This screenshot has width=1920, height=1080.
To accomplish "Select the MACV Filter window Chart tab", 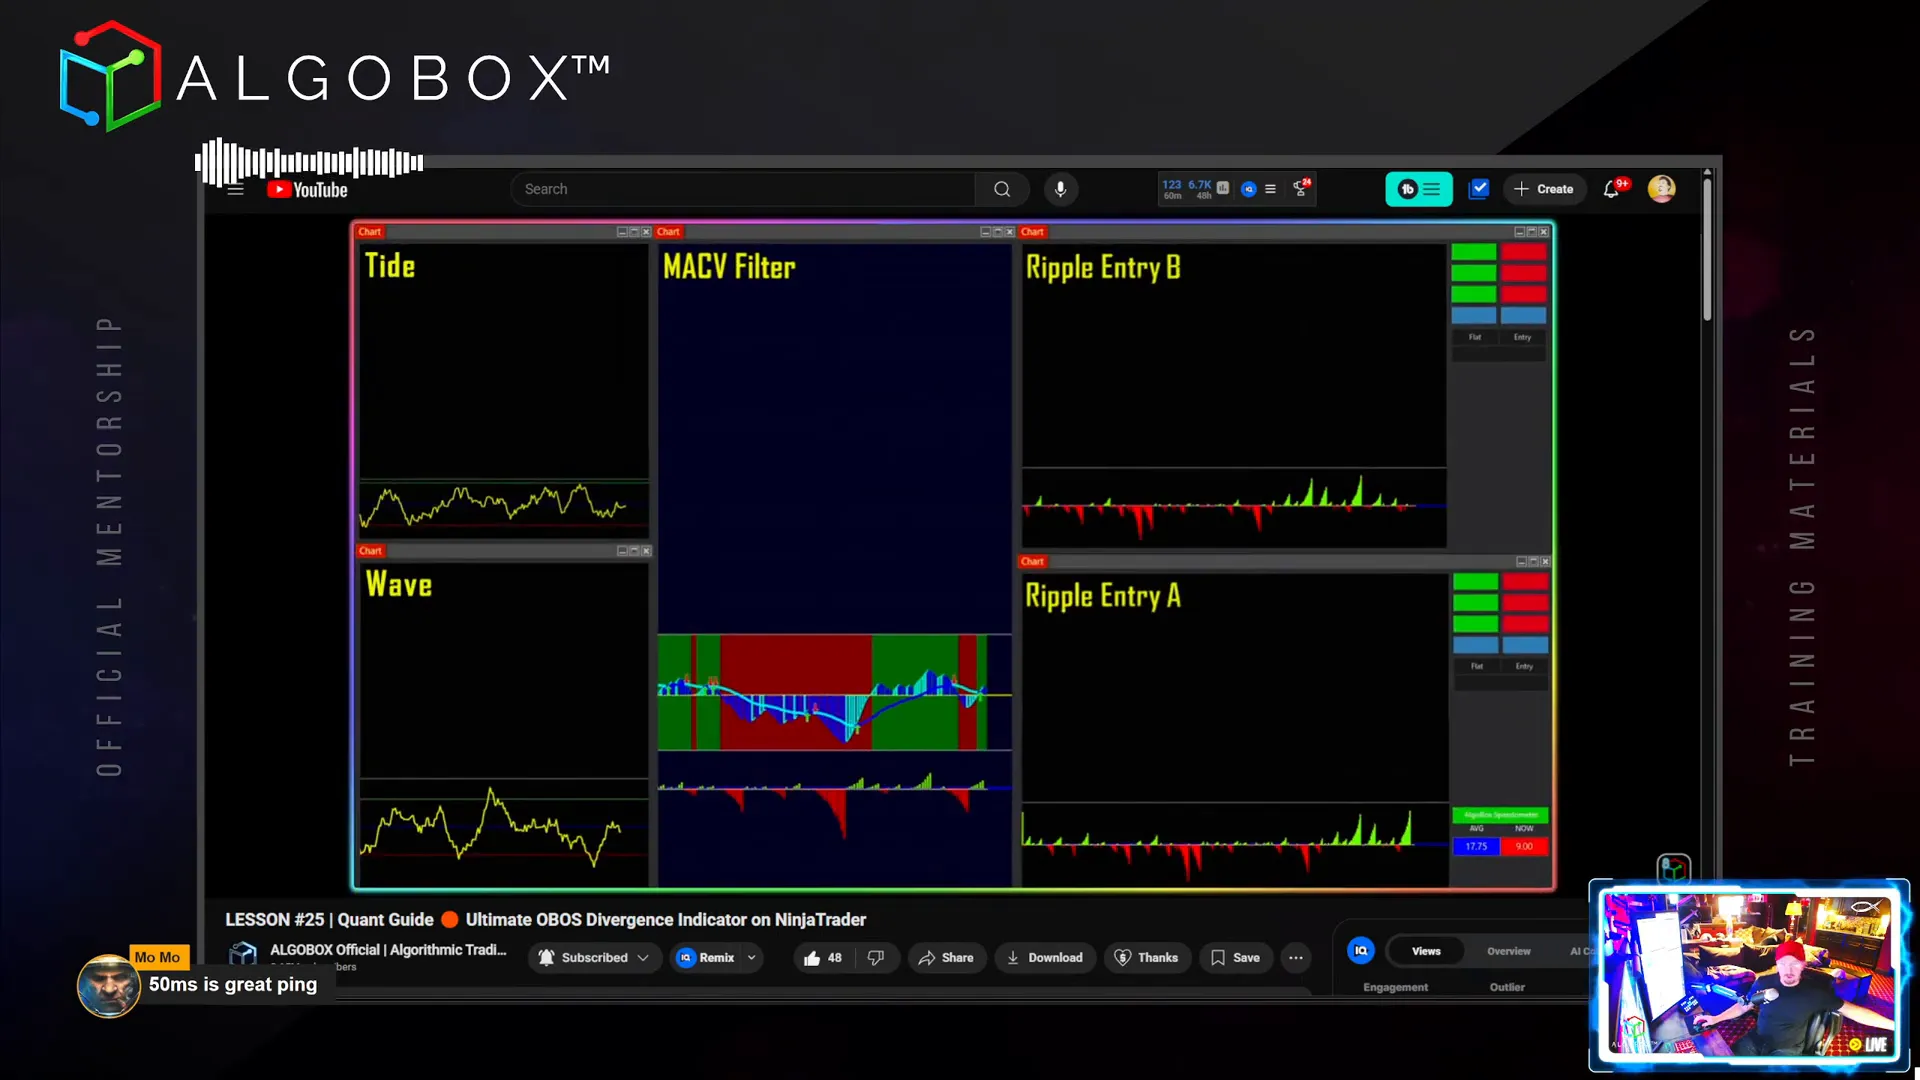I will pyautogui.click(x=668, y=232).
